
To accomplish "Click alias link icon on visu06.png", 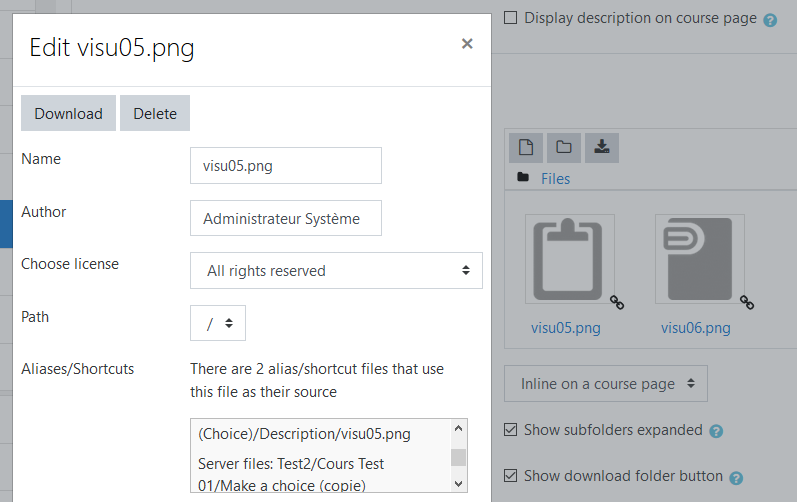I will [747, 302].
